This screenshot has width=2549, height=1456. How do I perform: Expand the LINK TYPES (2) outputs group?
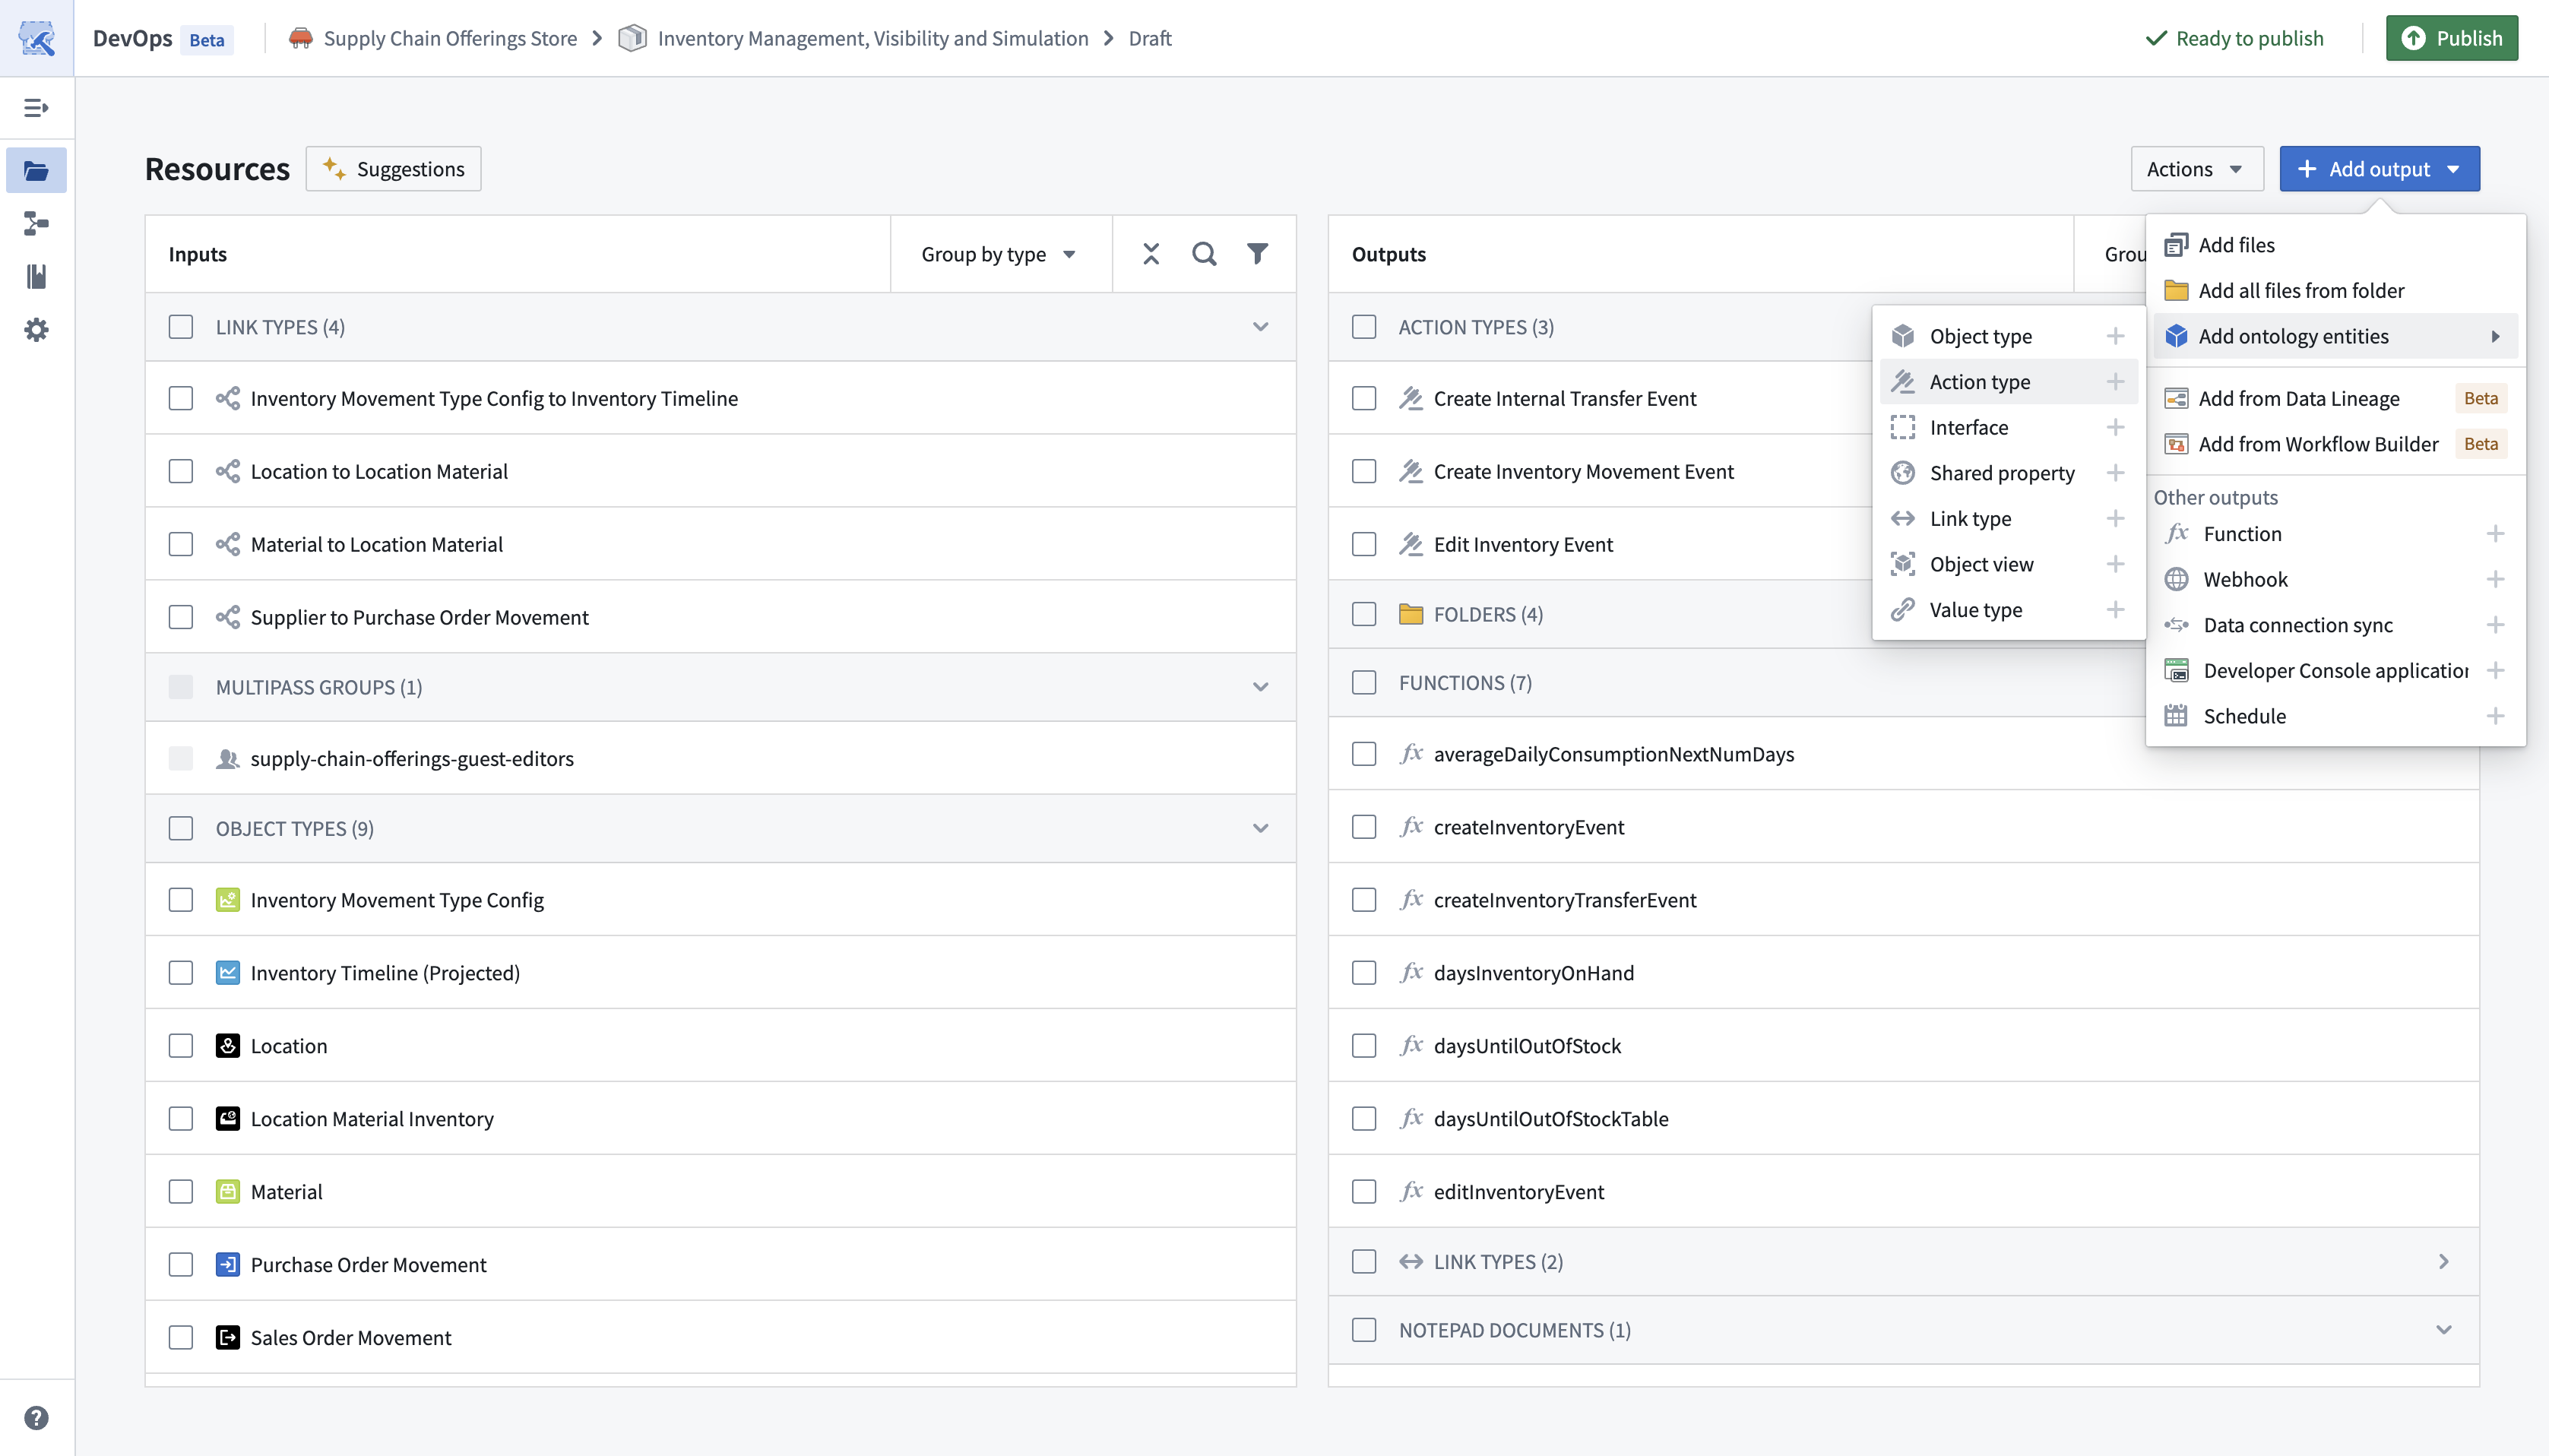pyautogui.click(x=2443, y=1262)
